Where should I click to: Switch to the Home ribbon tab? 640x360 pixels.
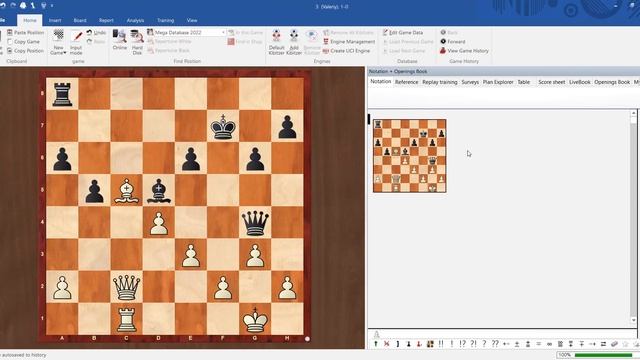[x=29, y=20]
